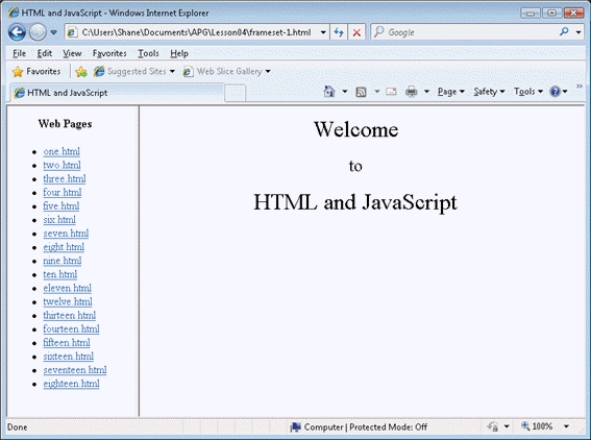This screenshot has height=440, width=591.
Task: Open the recent pages dropdown arrow
Action: (x=54, y=32)
